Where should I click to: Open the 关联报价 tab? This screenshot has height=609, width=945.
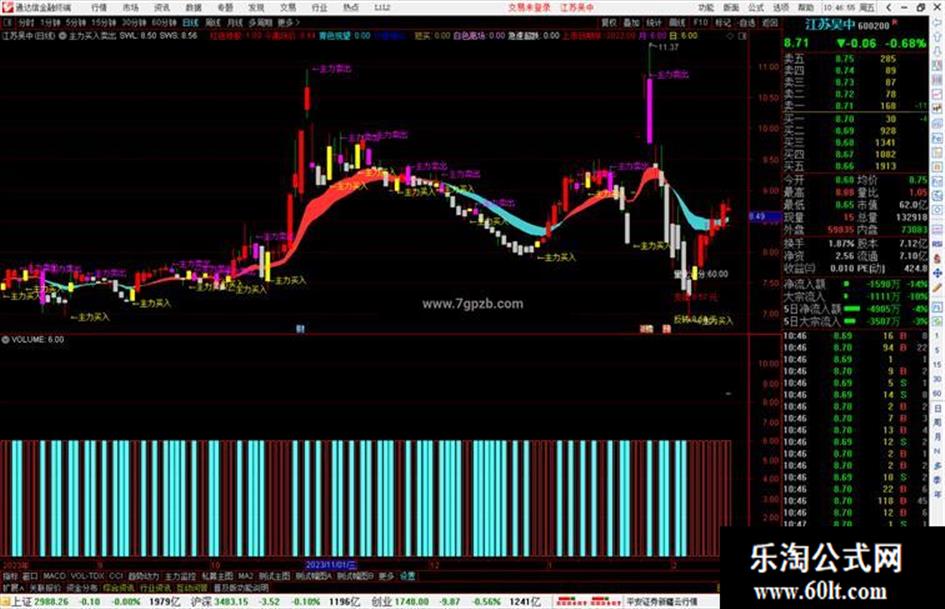45,587
